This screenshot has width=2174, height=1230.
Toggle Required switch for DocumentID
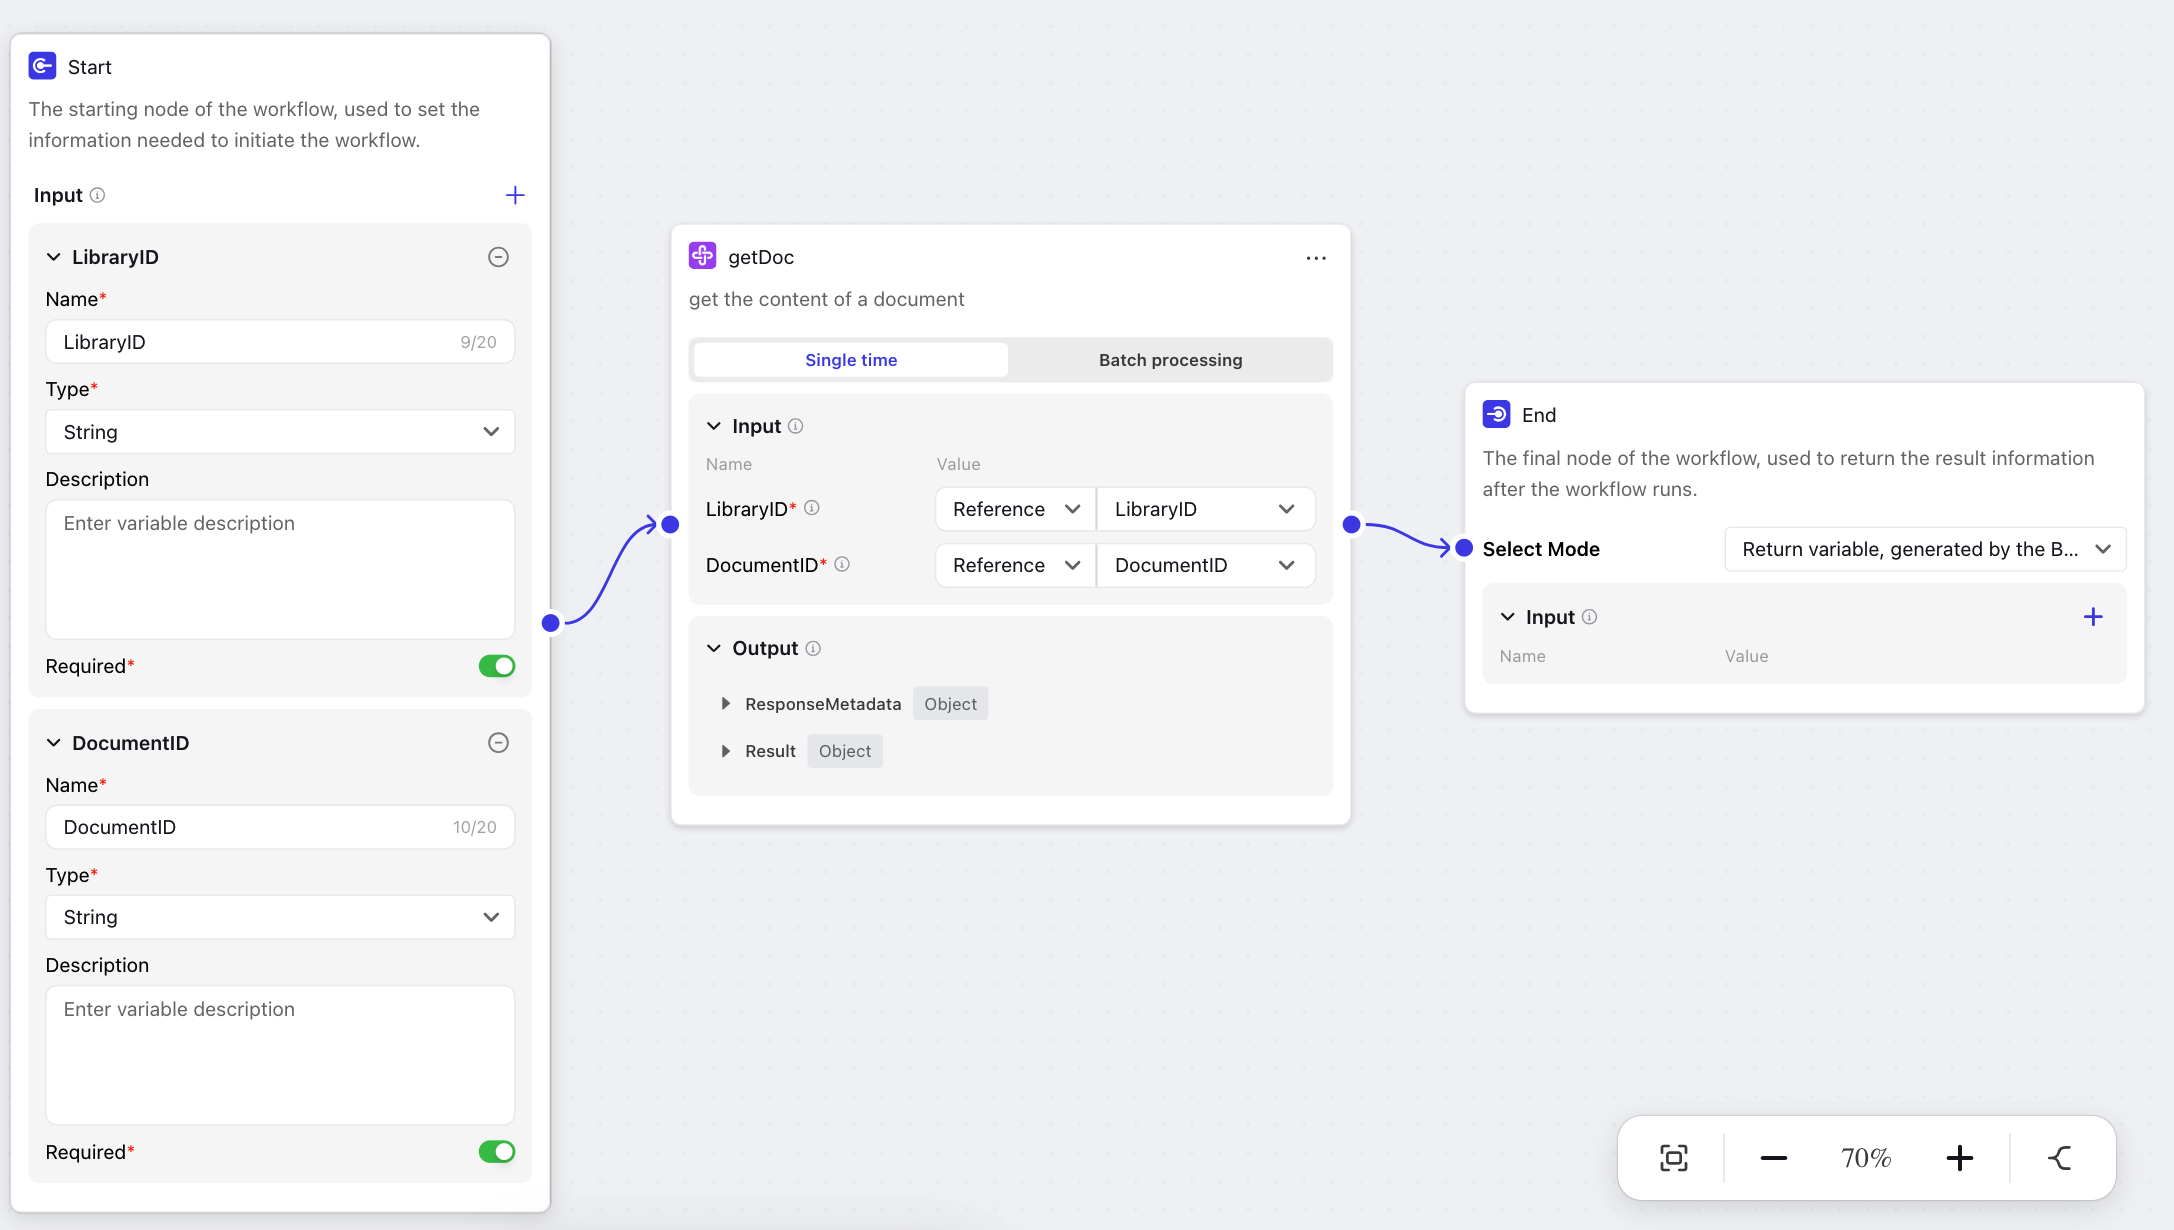497,1152
